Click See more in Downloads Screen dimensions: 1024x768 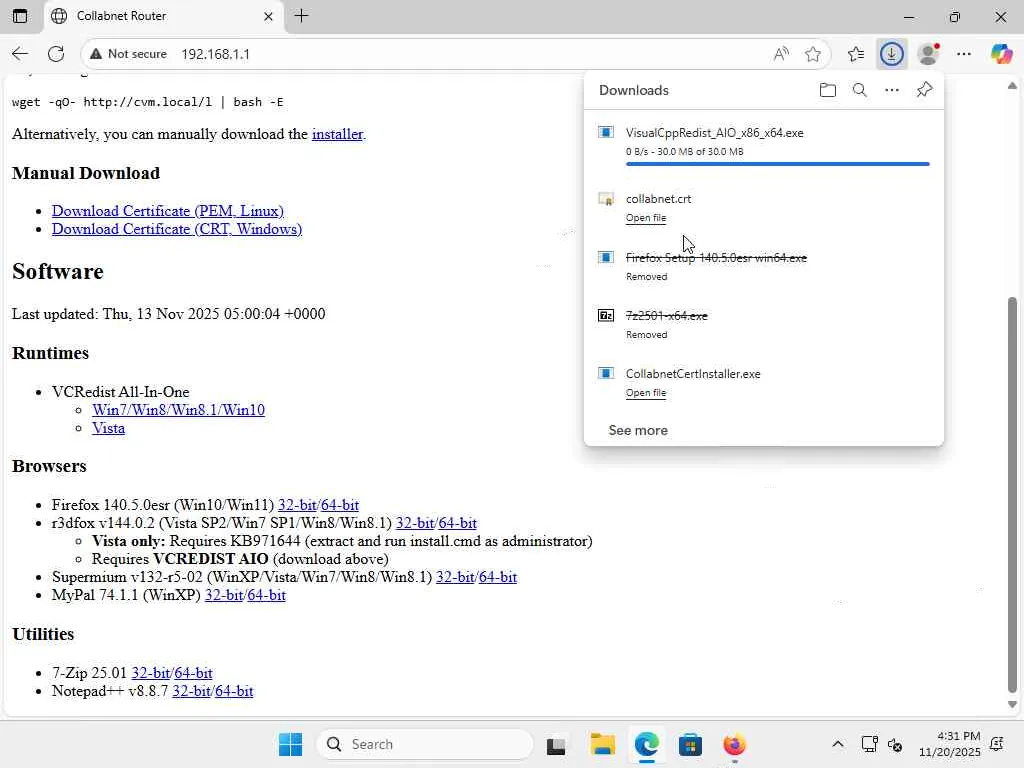coord(638,430)
